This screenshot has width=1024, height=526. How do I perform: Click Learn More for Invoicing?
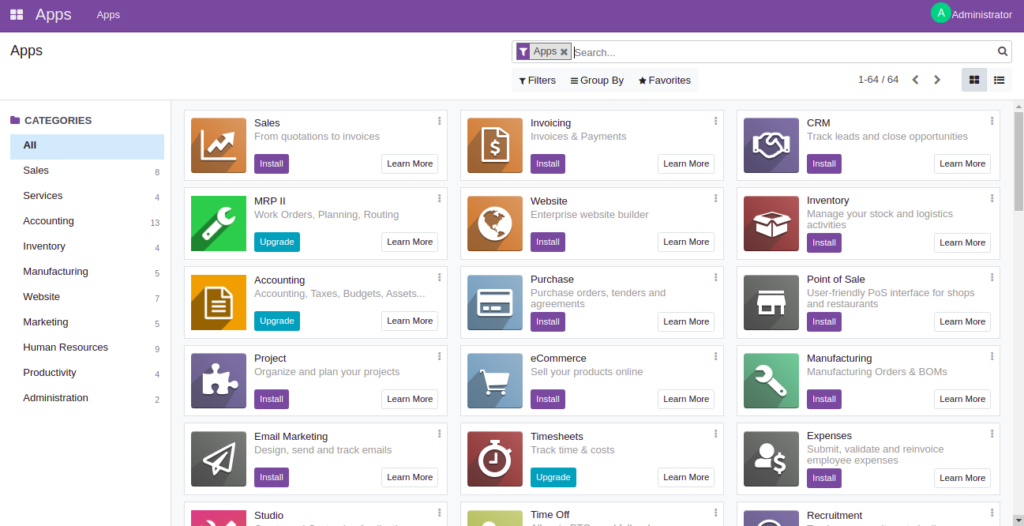coord(686,164)
